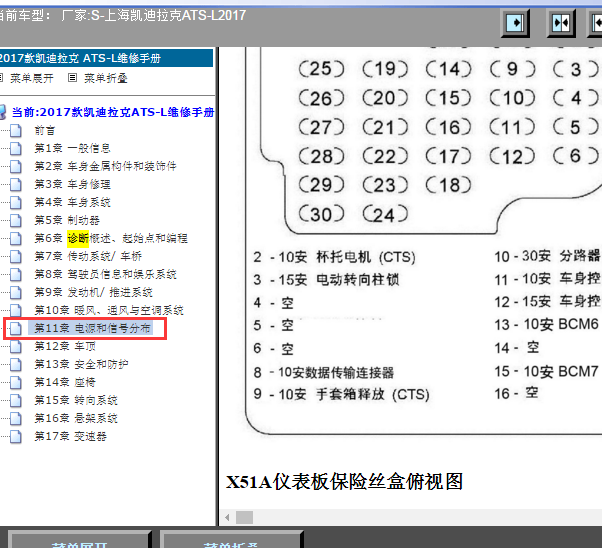Click fuse slot (25) in the diagram
The width and height of the screenshot is (602, 548).
coord(321,69)
